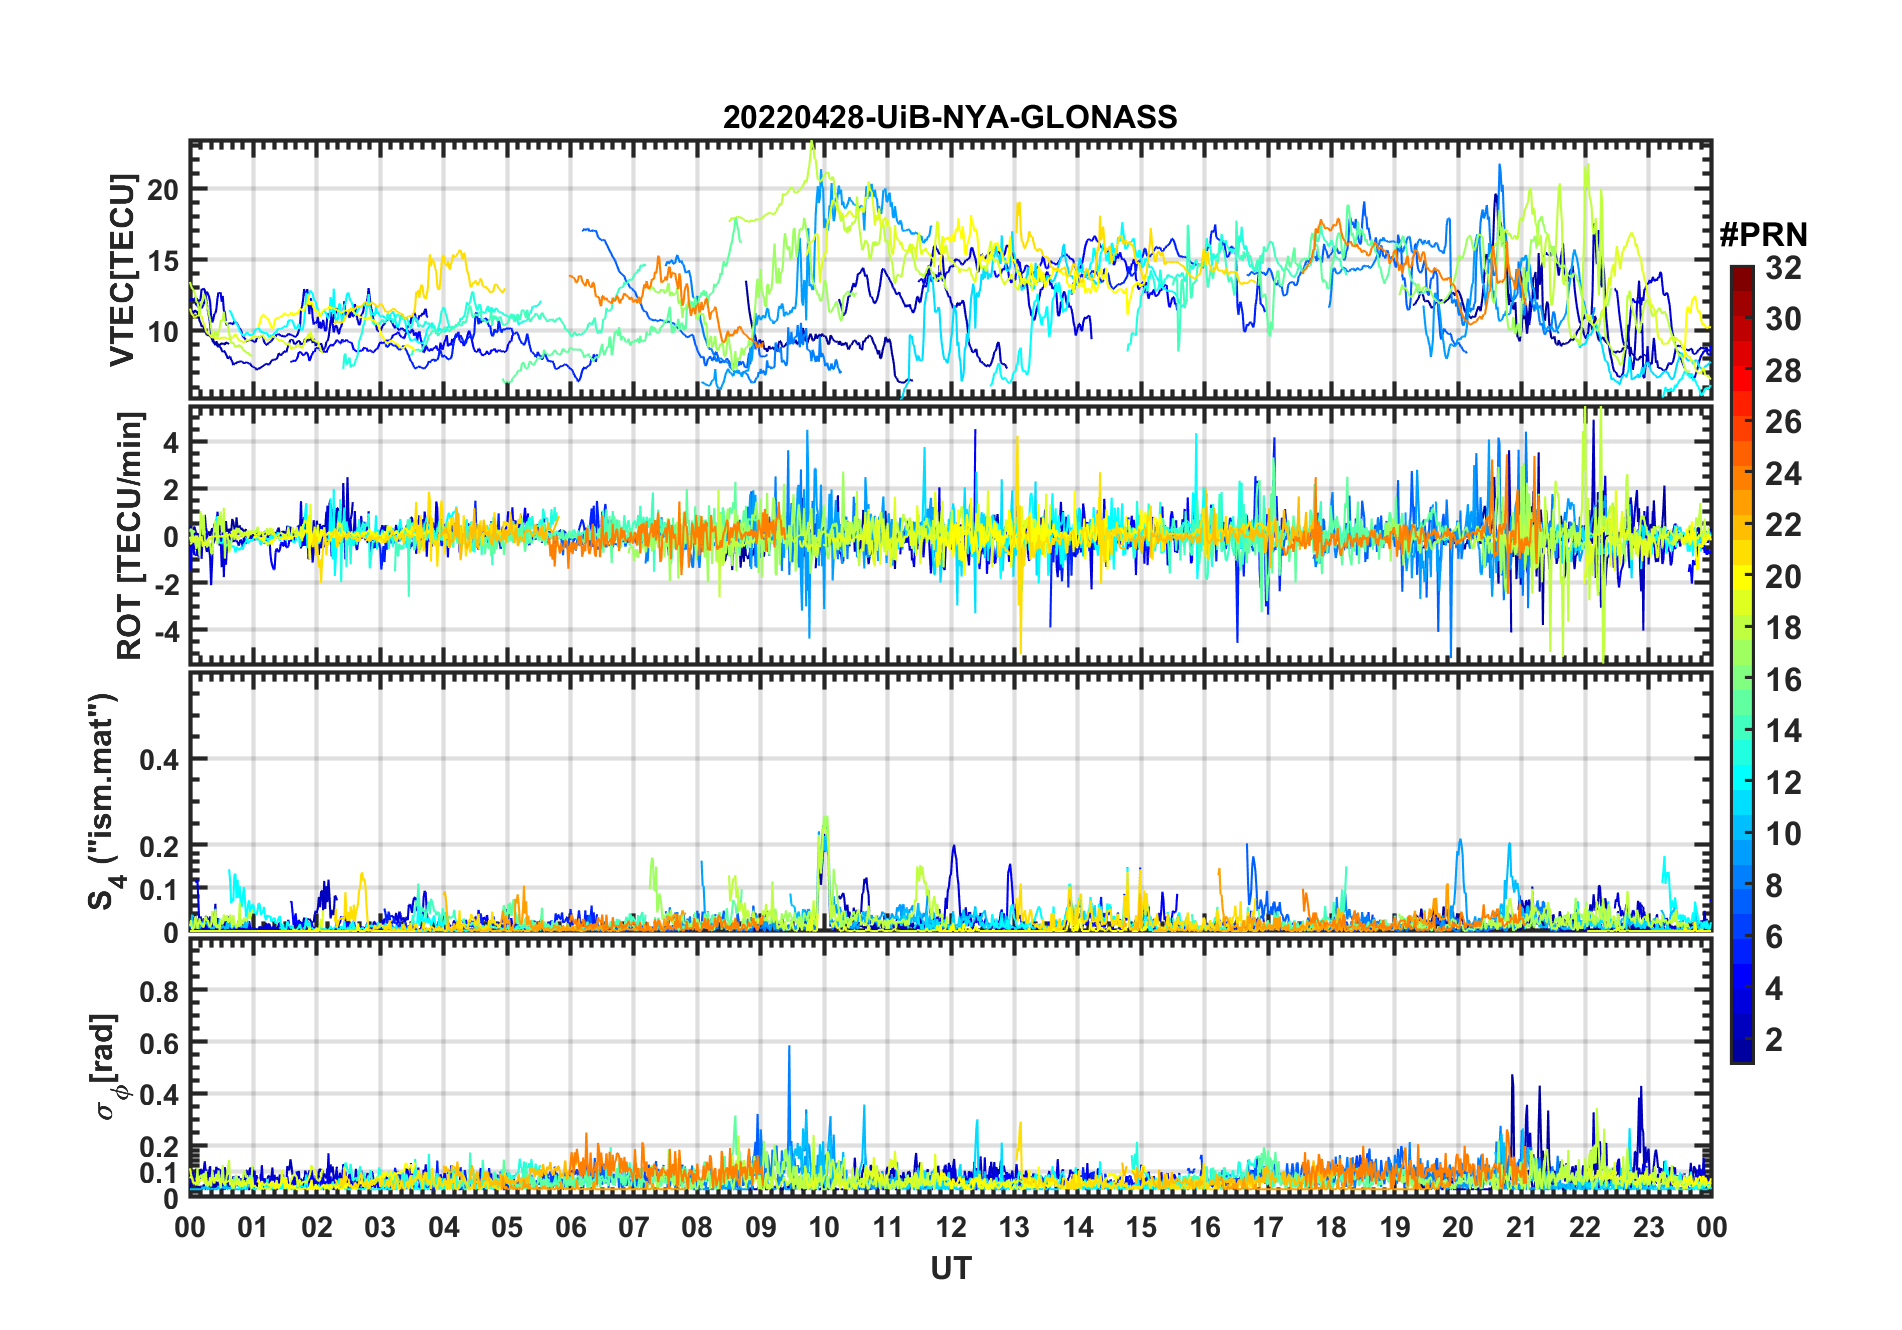Click inside the S4 scintillation panel
The height and width of the screenshot is (1330, 1902).
[951, 802]
